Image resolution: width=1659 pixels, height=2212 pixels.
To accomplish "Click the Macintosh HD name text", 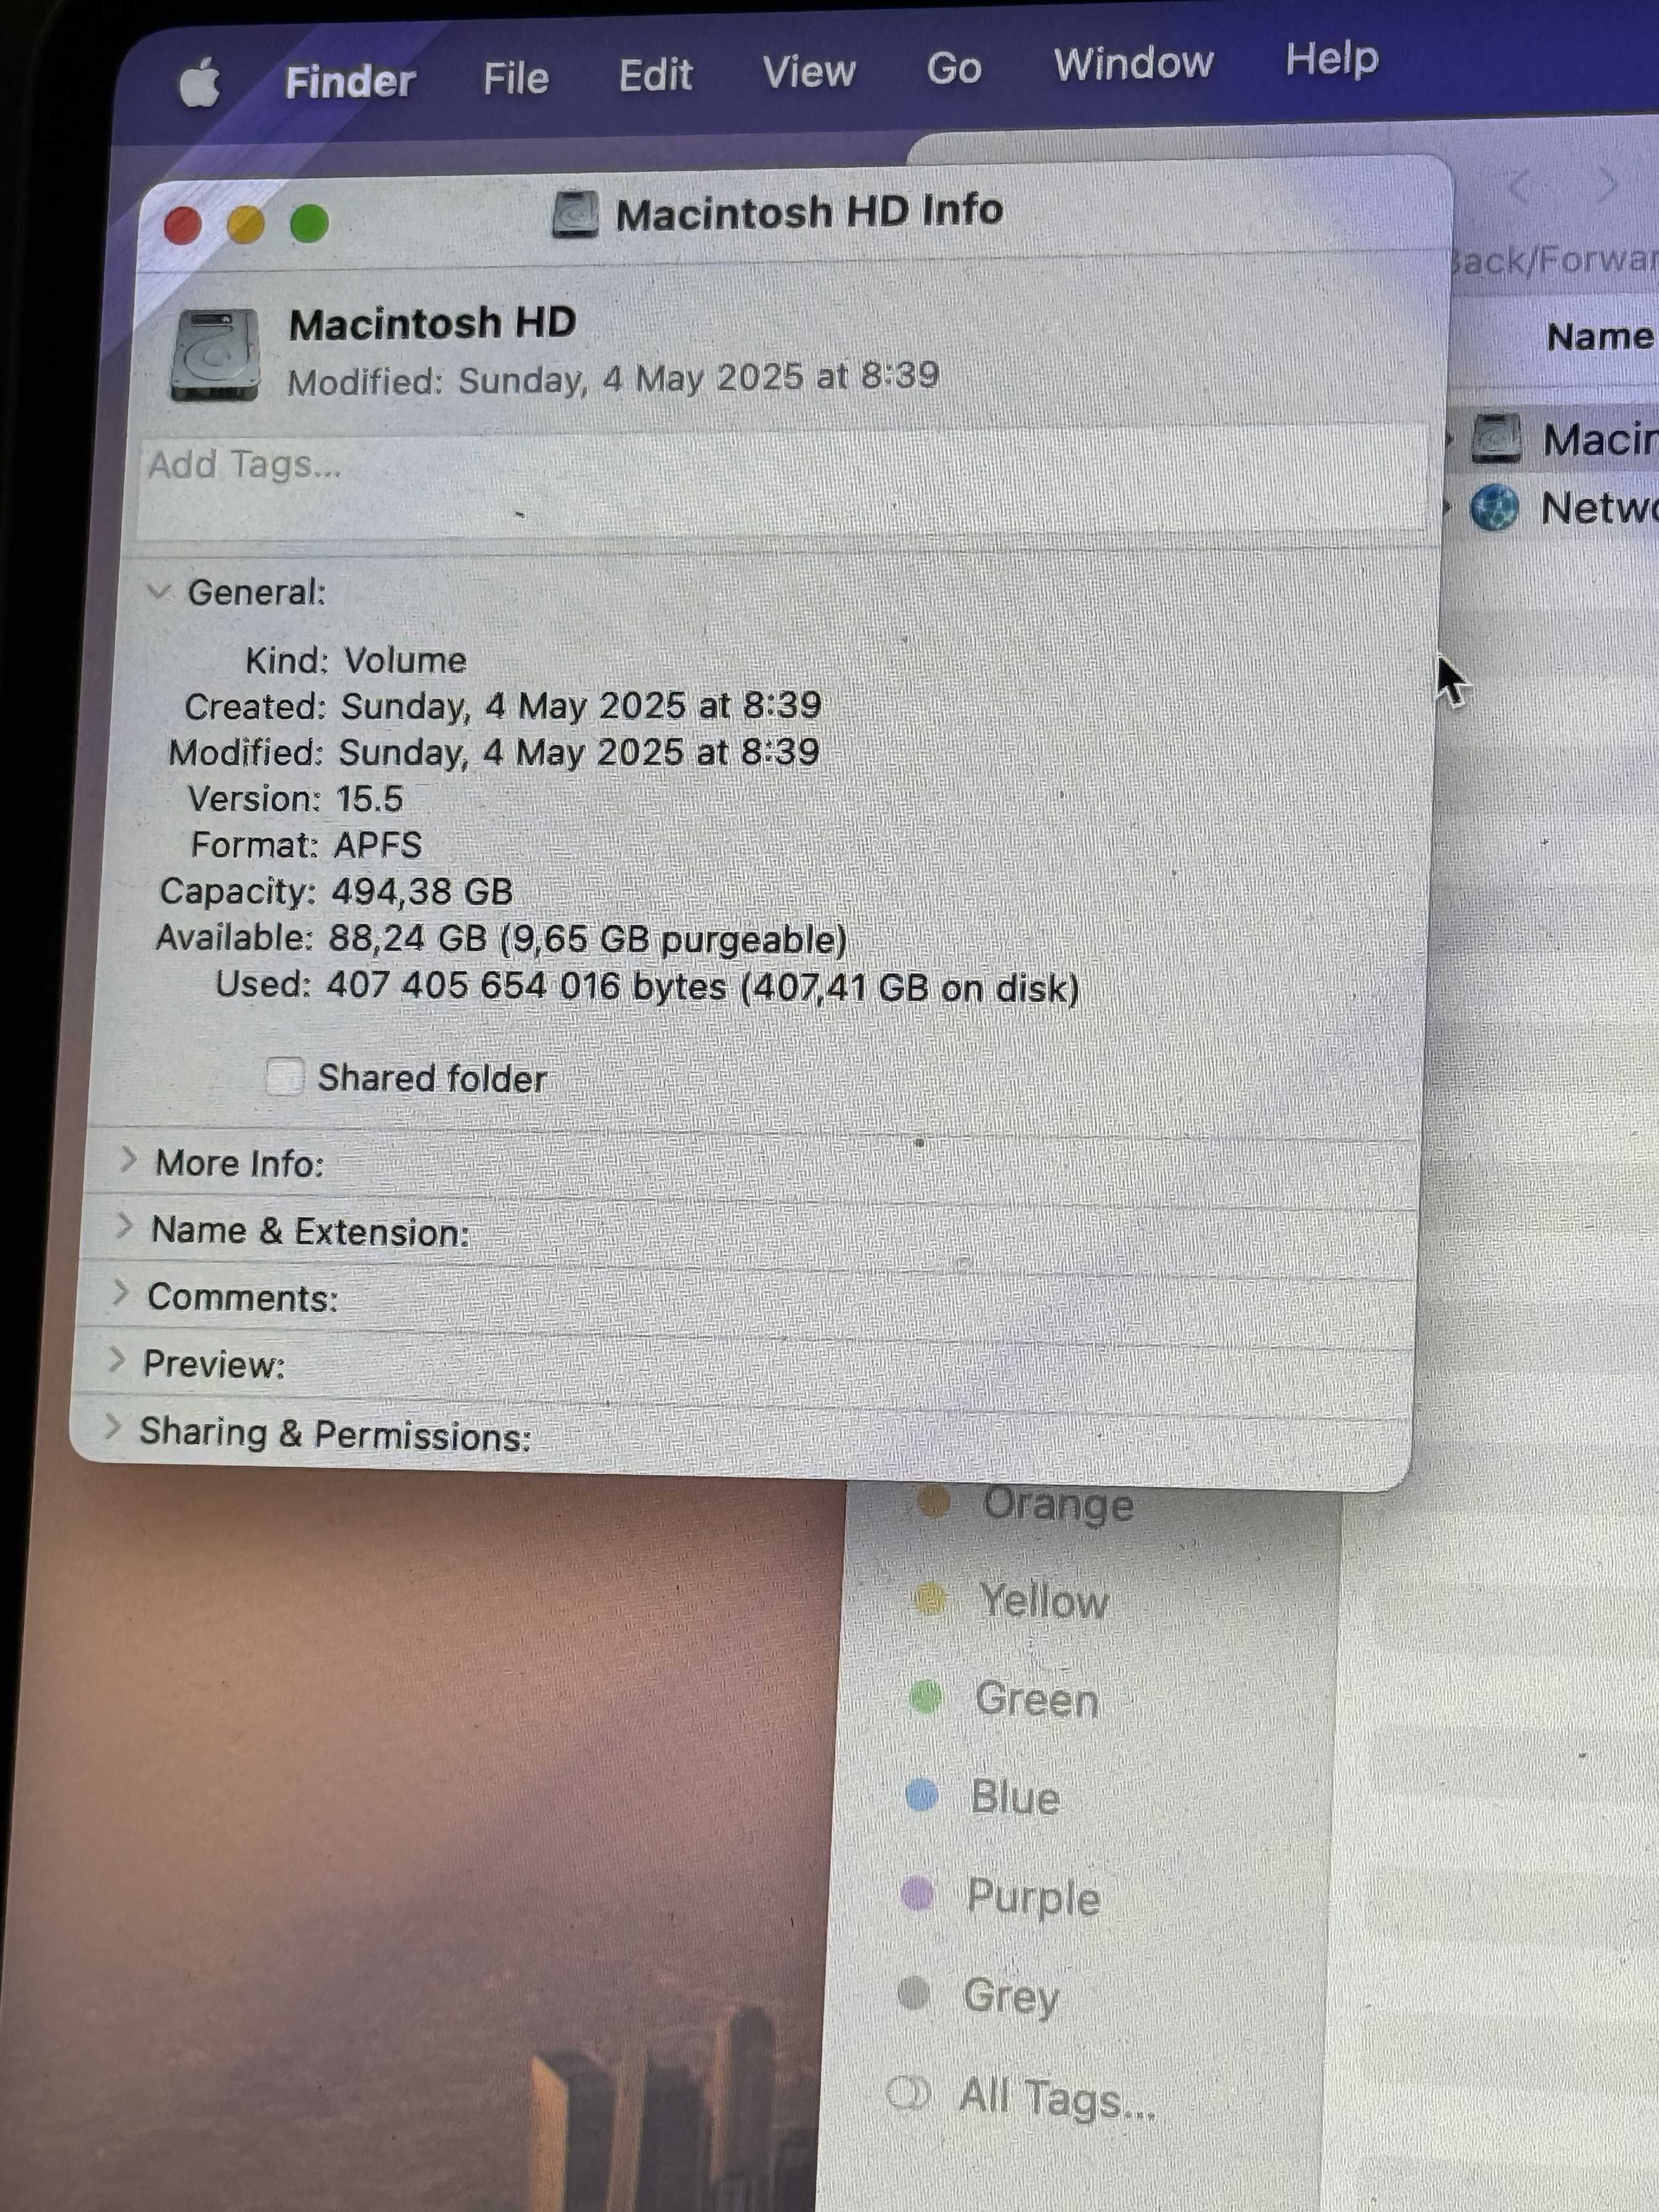I will point(432,324).
